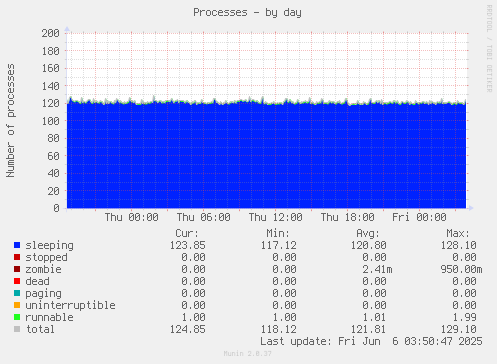Click the 'Max:' column header

coord(458,233)
